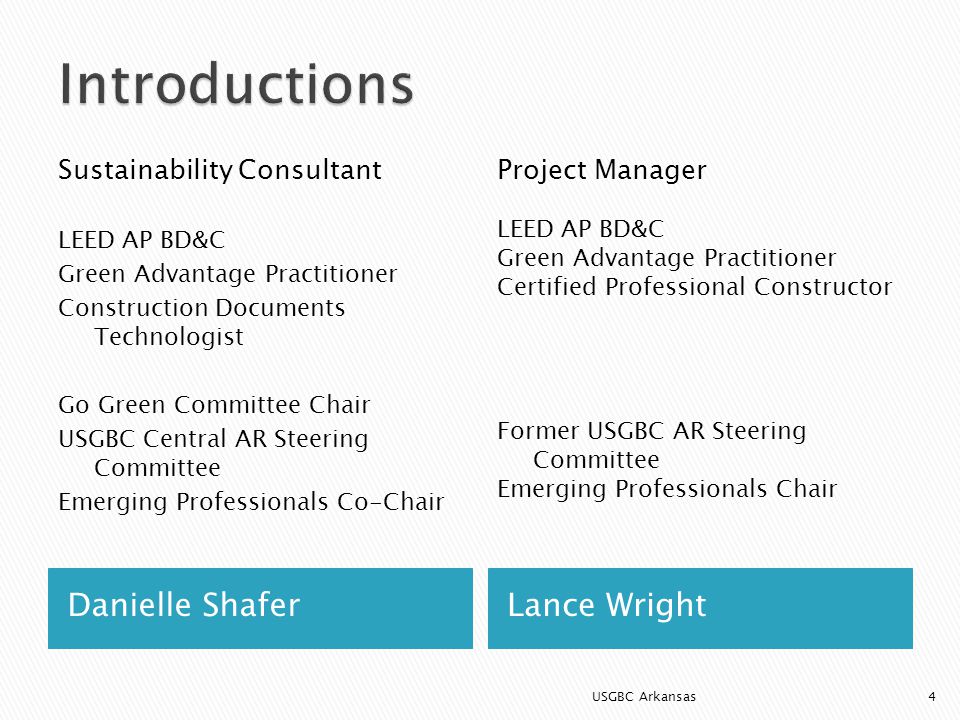Click the USGBC Arkansas footer text

pyautogui.click(x=644, y=697)
